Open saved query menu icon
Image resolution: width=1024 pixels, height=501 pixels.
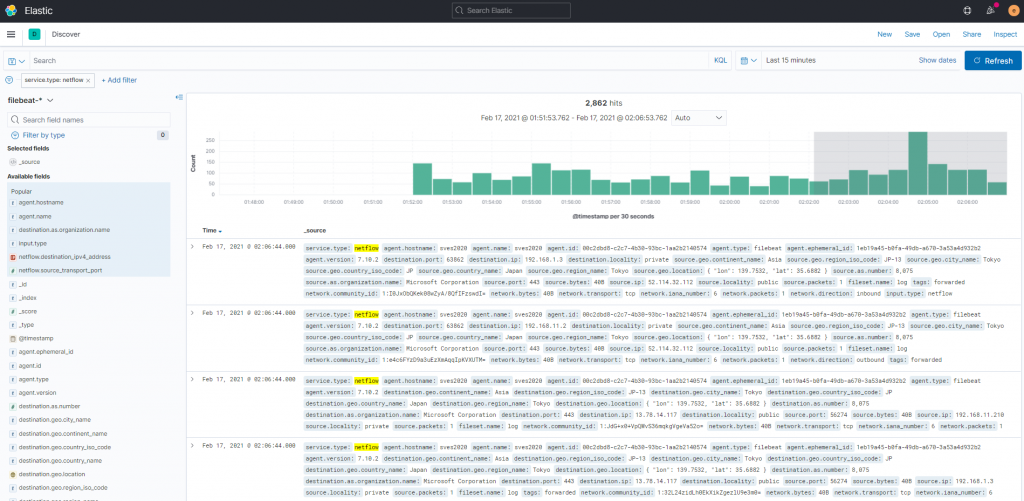(16, 61)
